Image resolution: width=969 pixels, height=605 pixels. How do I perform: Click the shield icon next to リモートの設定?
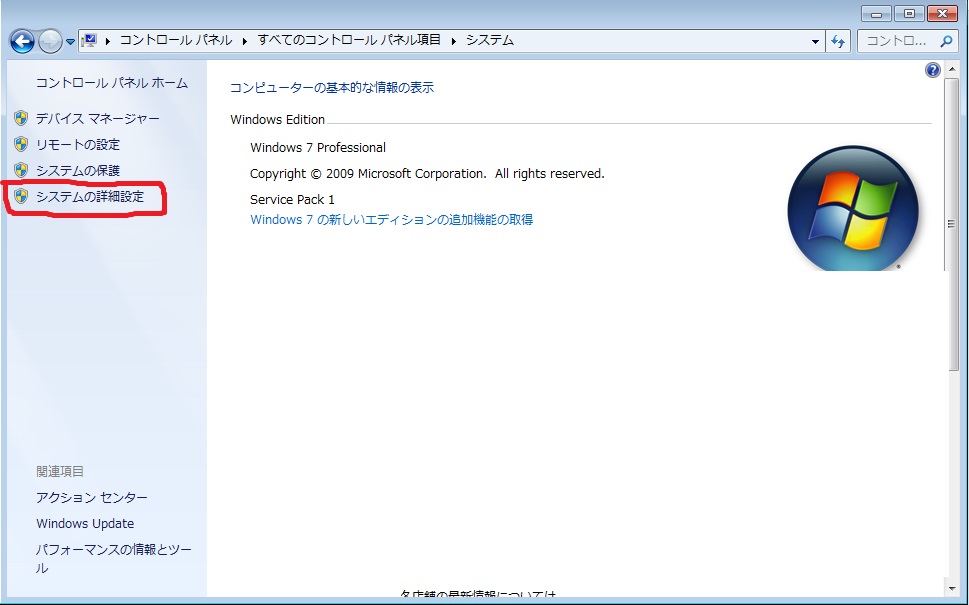click(22, 144)
